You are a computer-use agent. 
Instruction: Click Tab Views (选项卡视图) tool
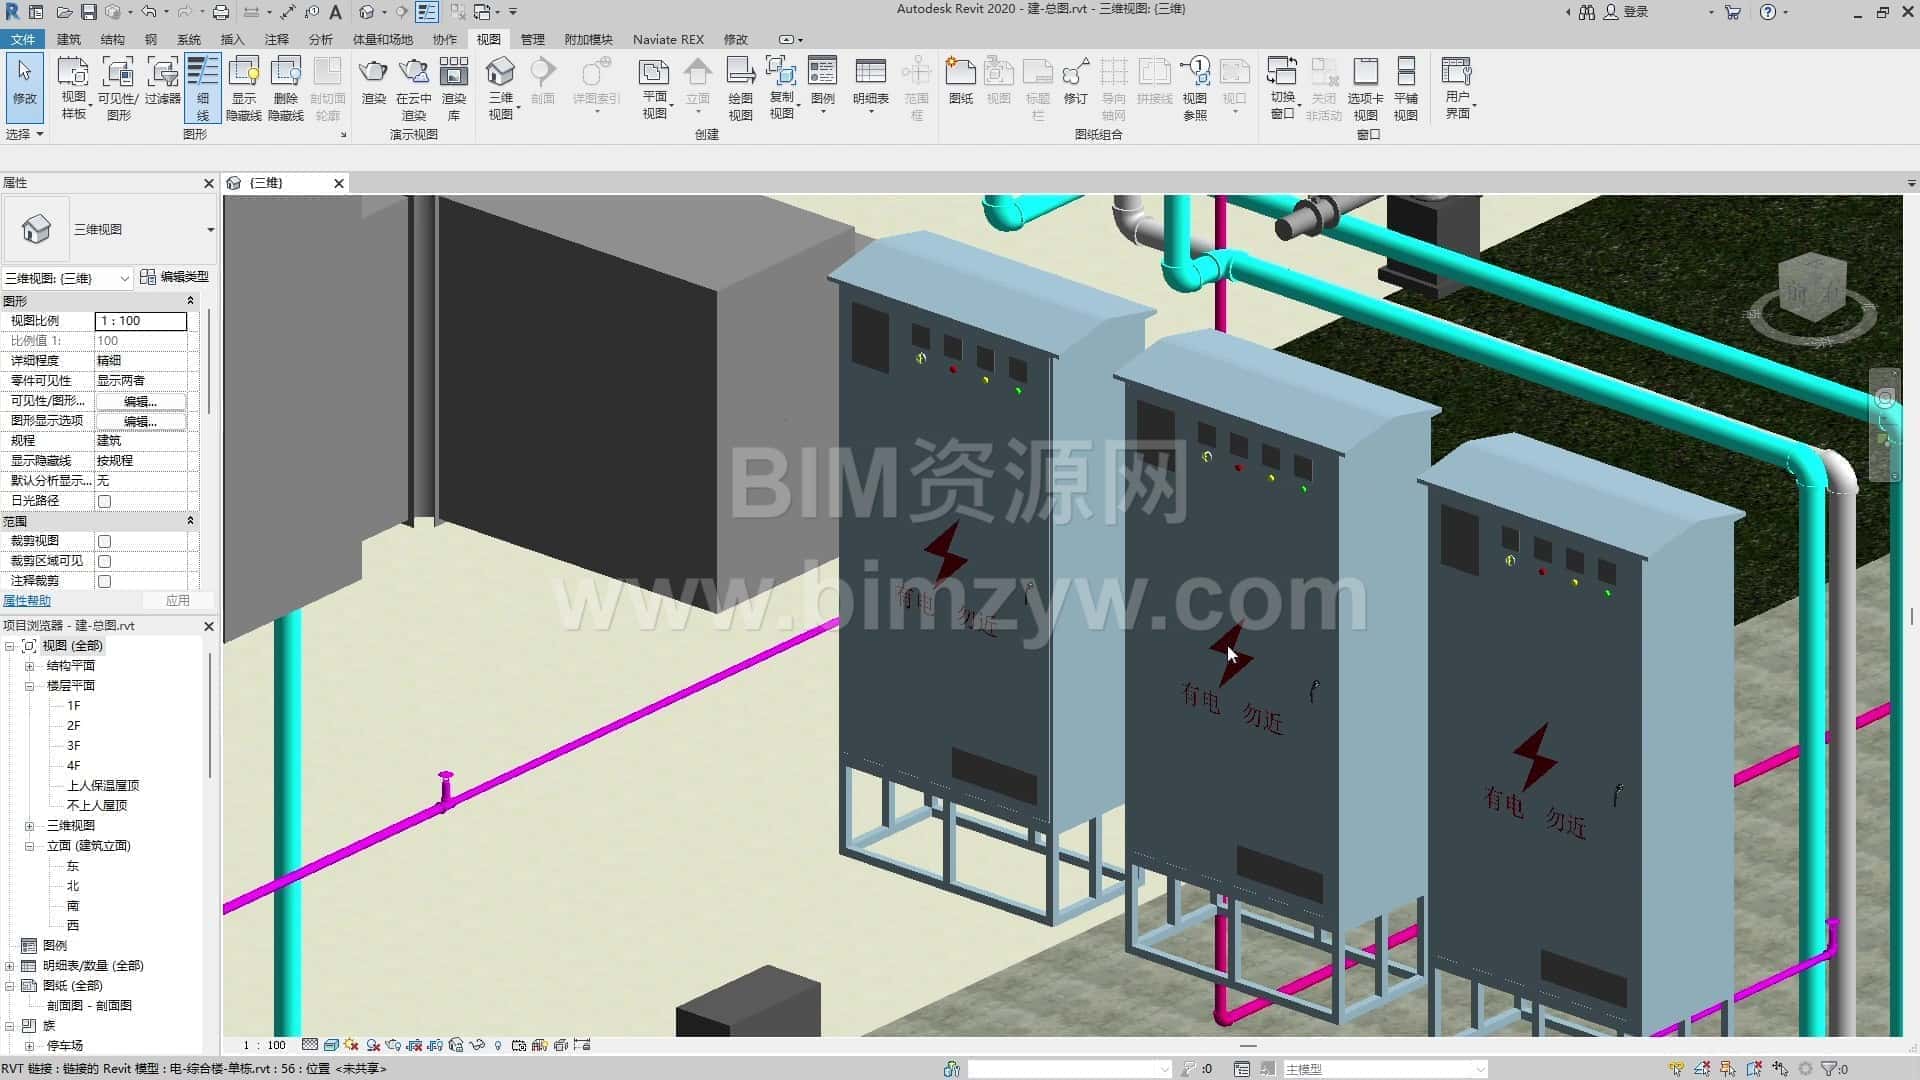1365,88
